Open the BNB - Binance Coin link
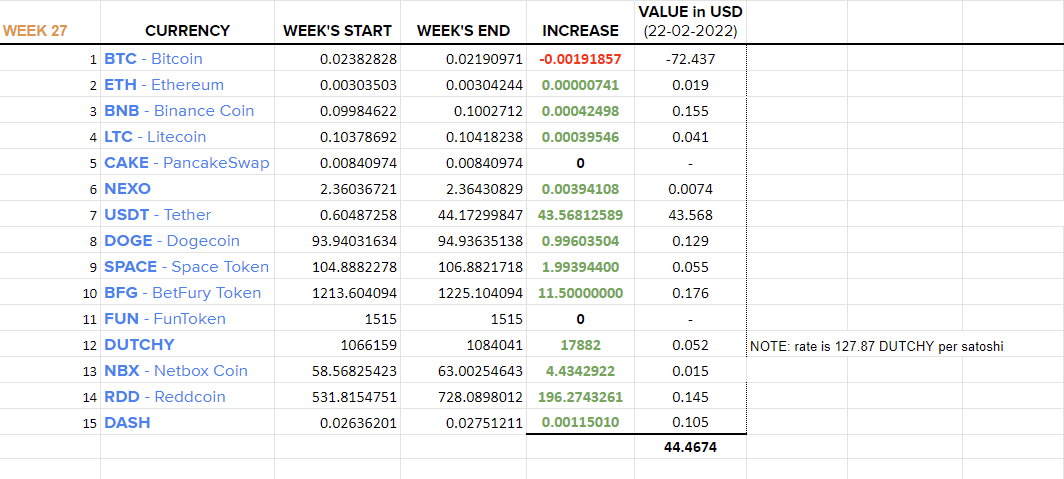 coord(179,111)
